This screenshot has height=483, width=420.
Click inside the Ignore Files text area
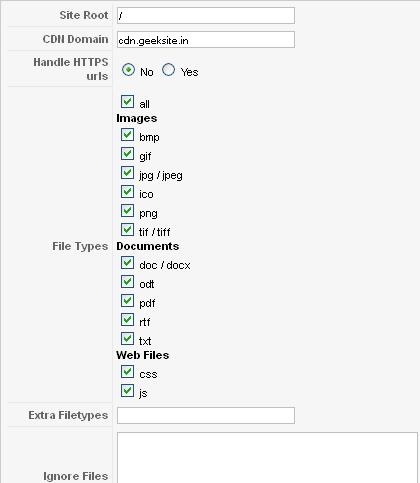pyautogui.click(x=267, y=458)
